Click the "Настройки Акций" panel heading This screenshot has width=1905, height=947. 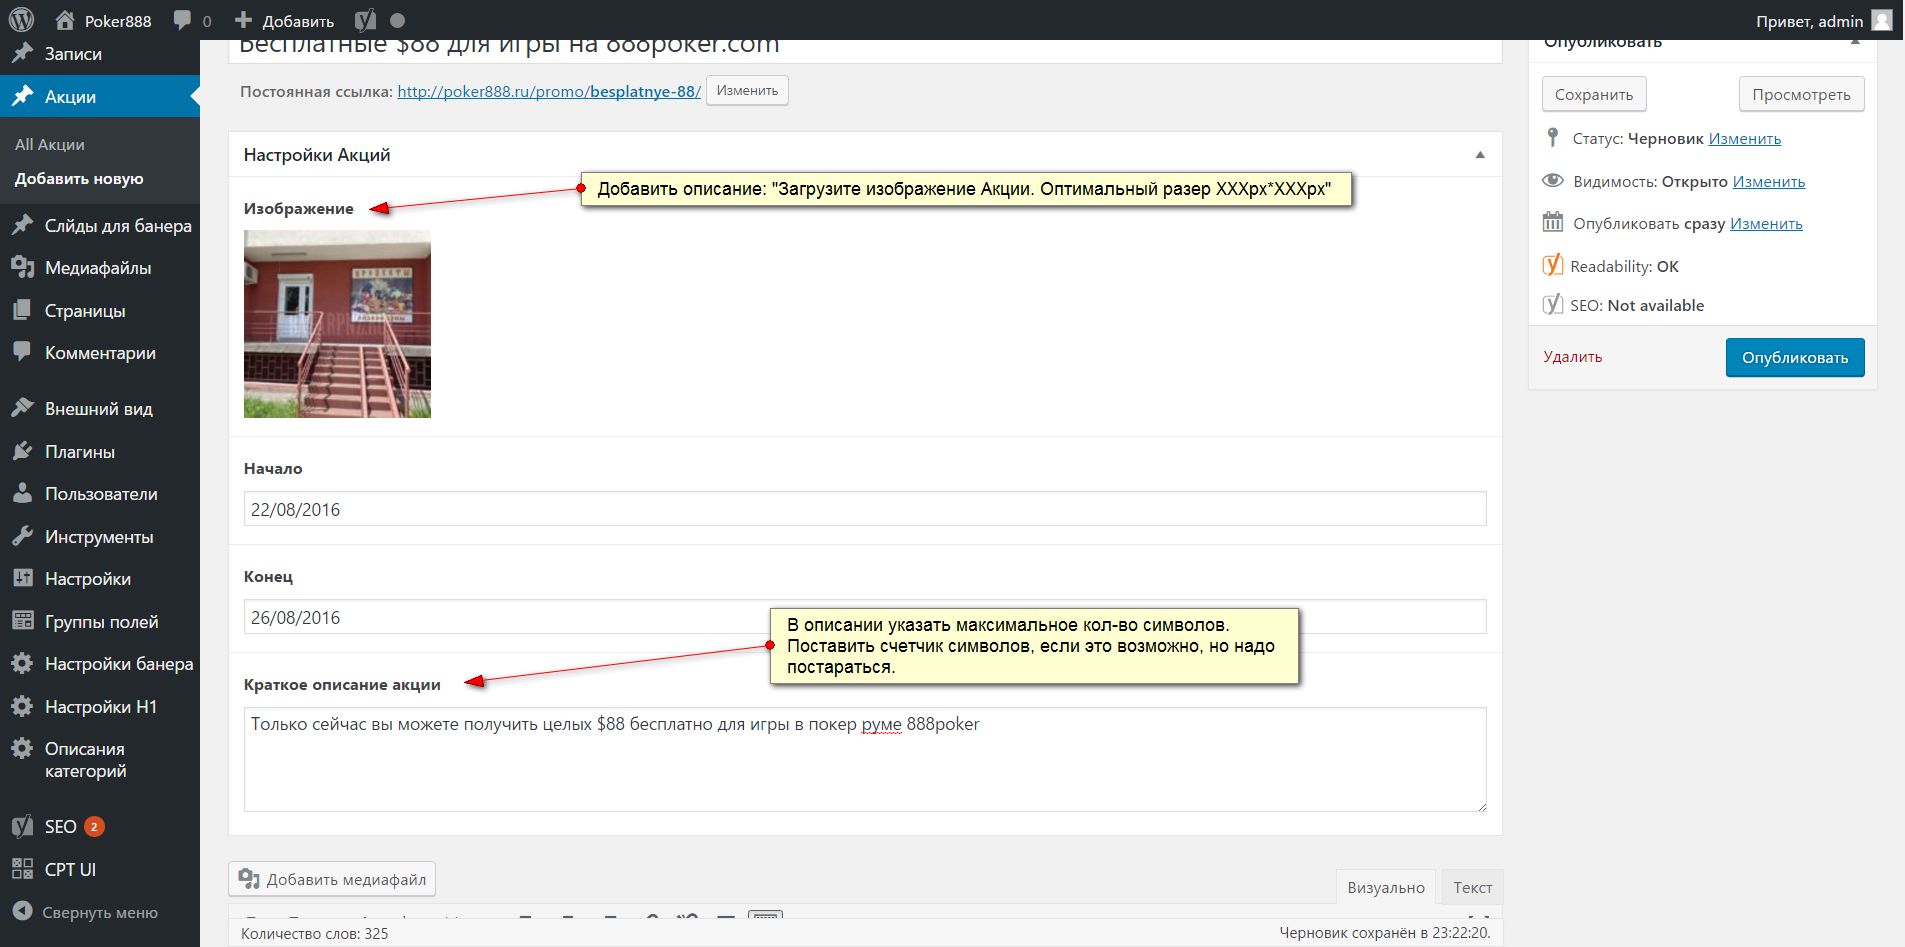[317, 155]
